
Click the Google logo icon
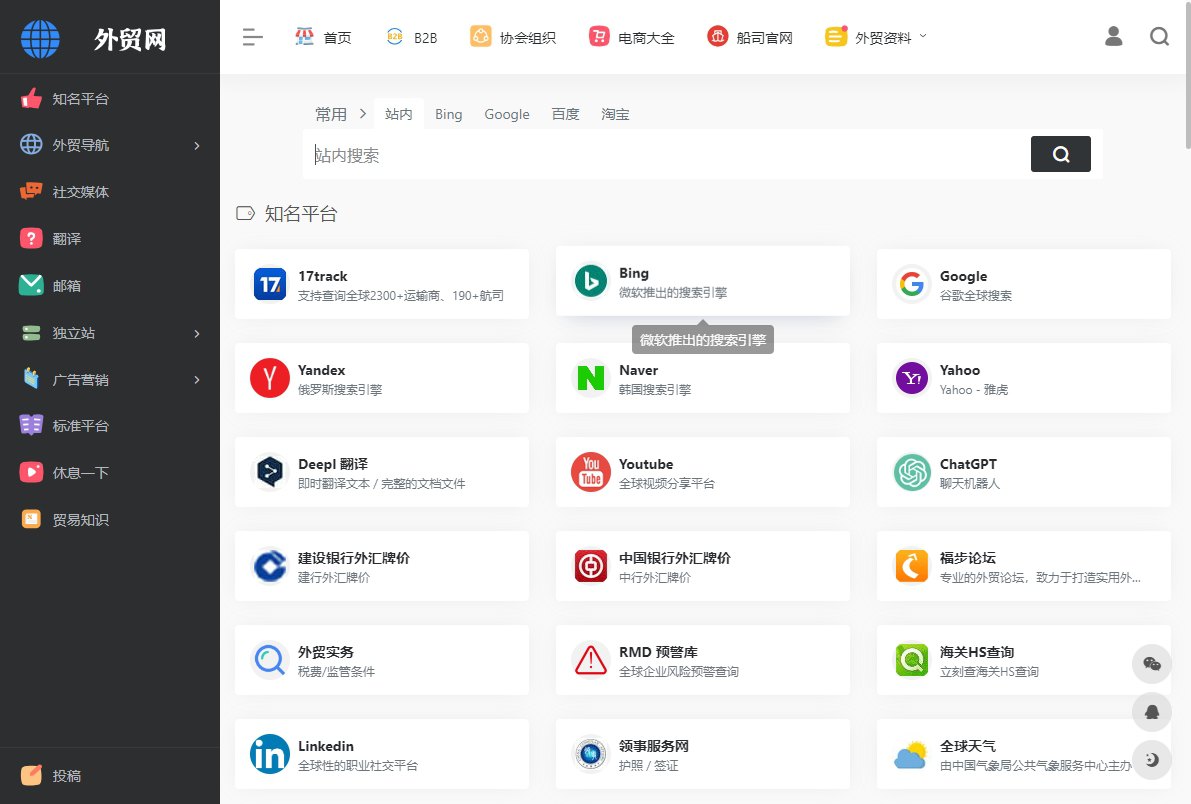coord(911,284)
